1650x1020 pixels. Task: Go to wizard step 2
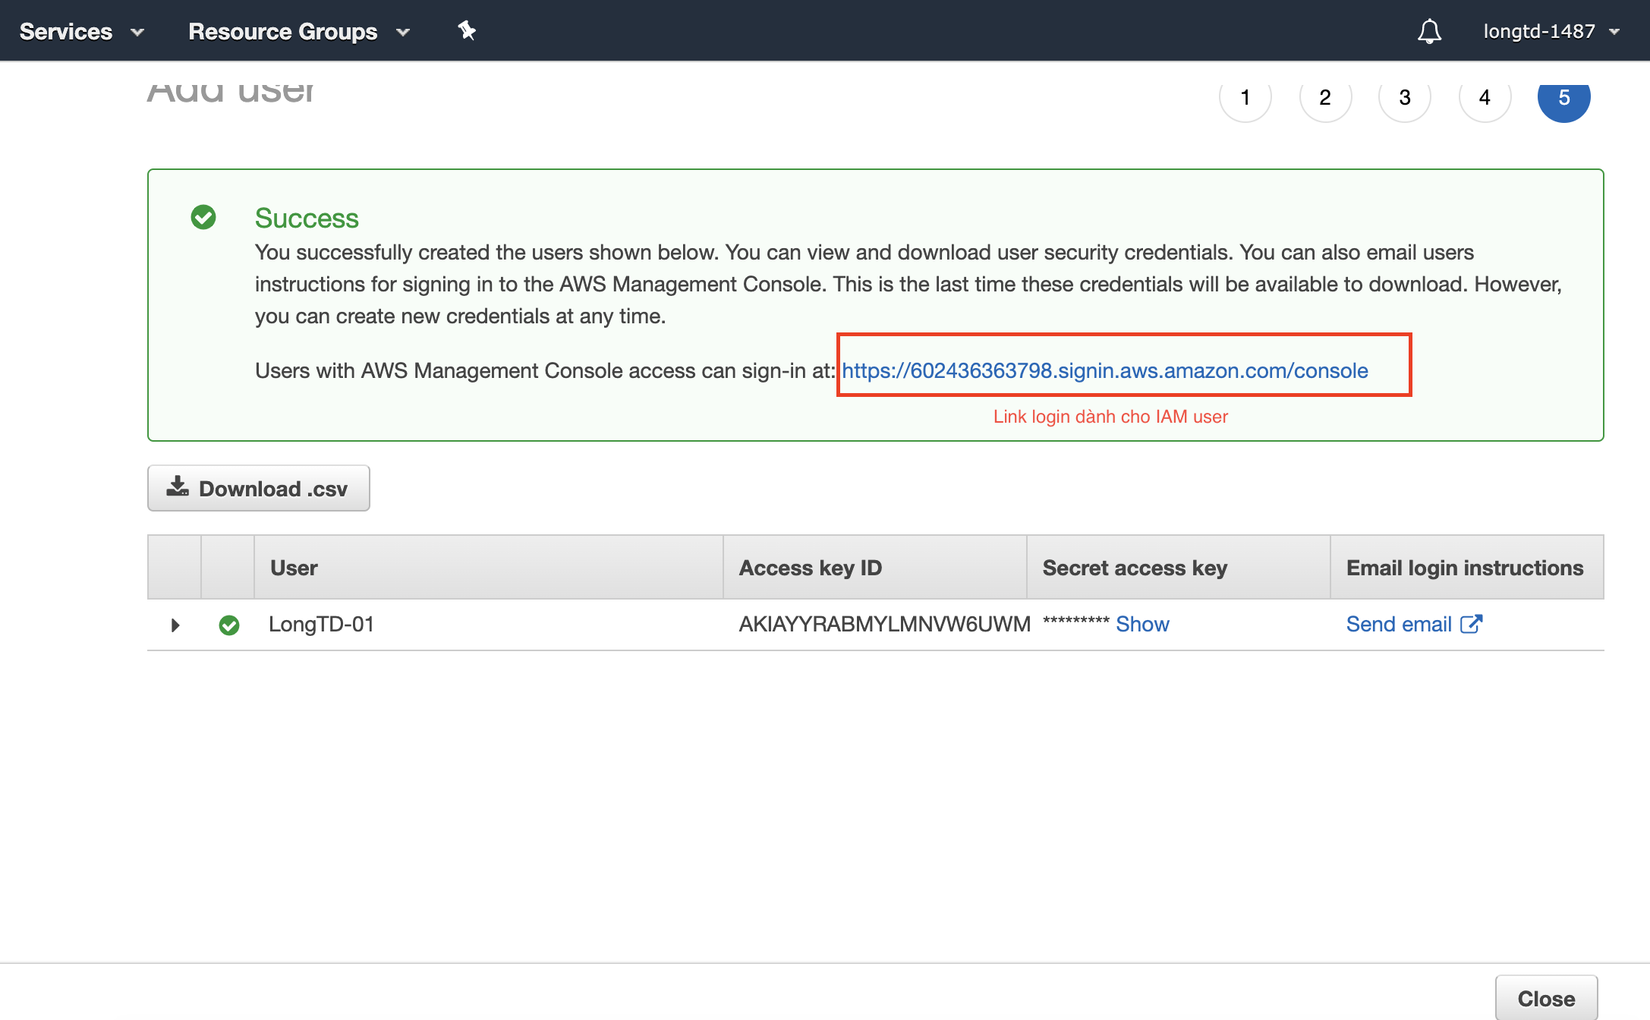(1325, 98)
